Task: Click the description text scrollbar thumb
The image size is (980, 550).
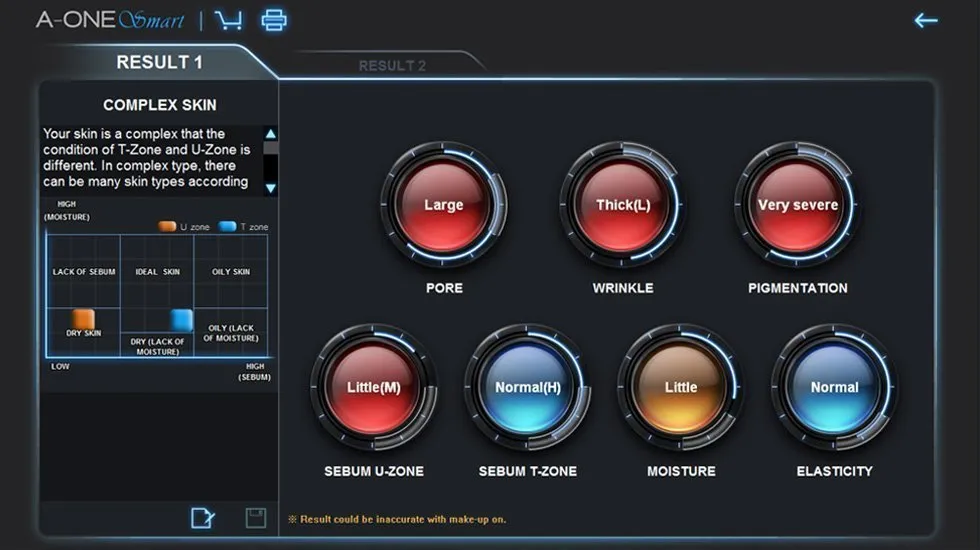Action: (x=271, y=148)
